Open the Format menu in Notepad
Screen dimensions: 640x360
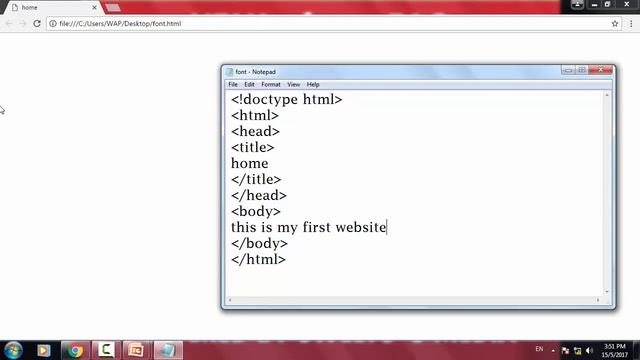click(271, 84)
